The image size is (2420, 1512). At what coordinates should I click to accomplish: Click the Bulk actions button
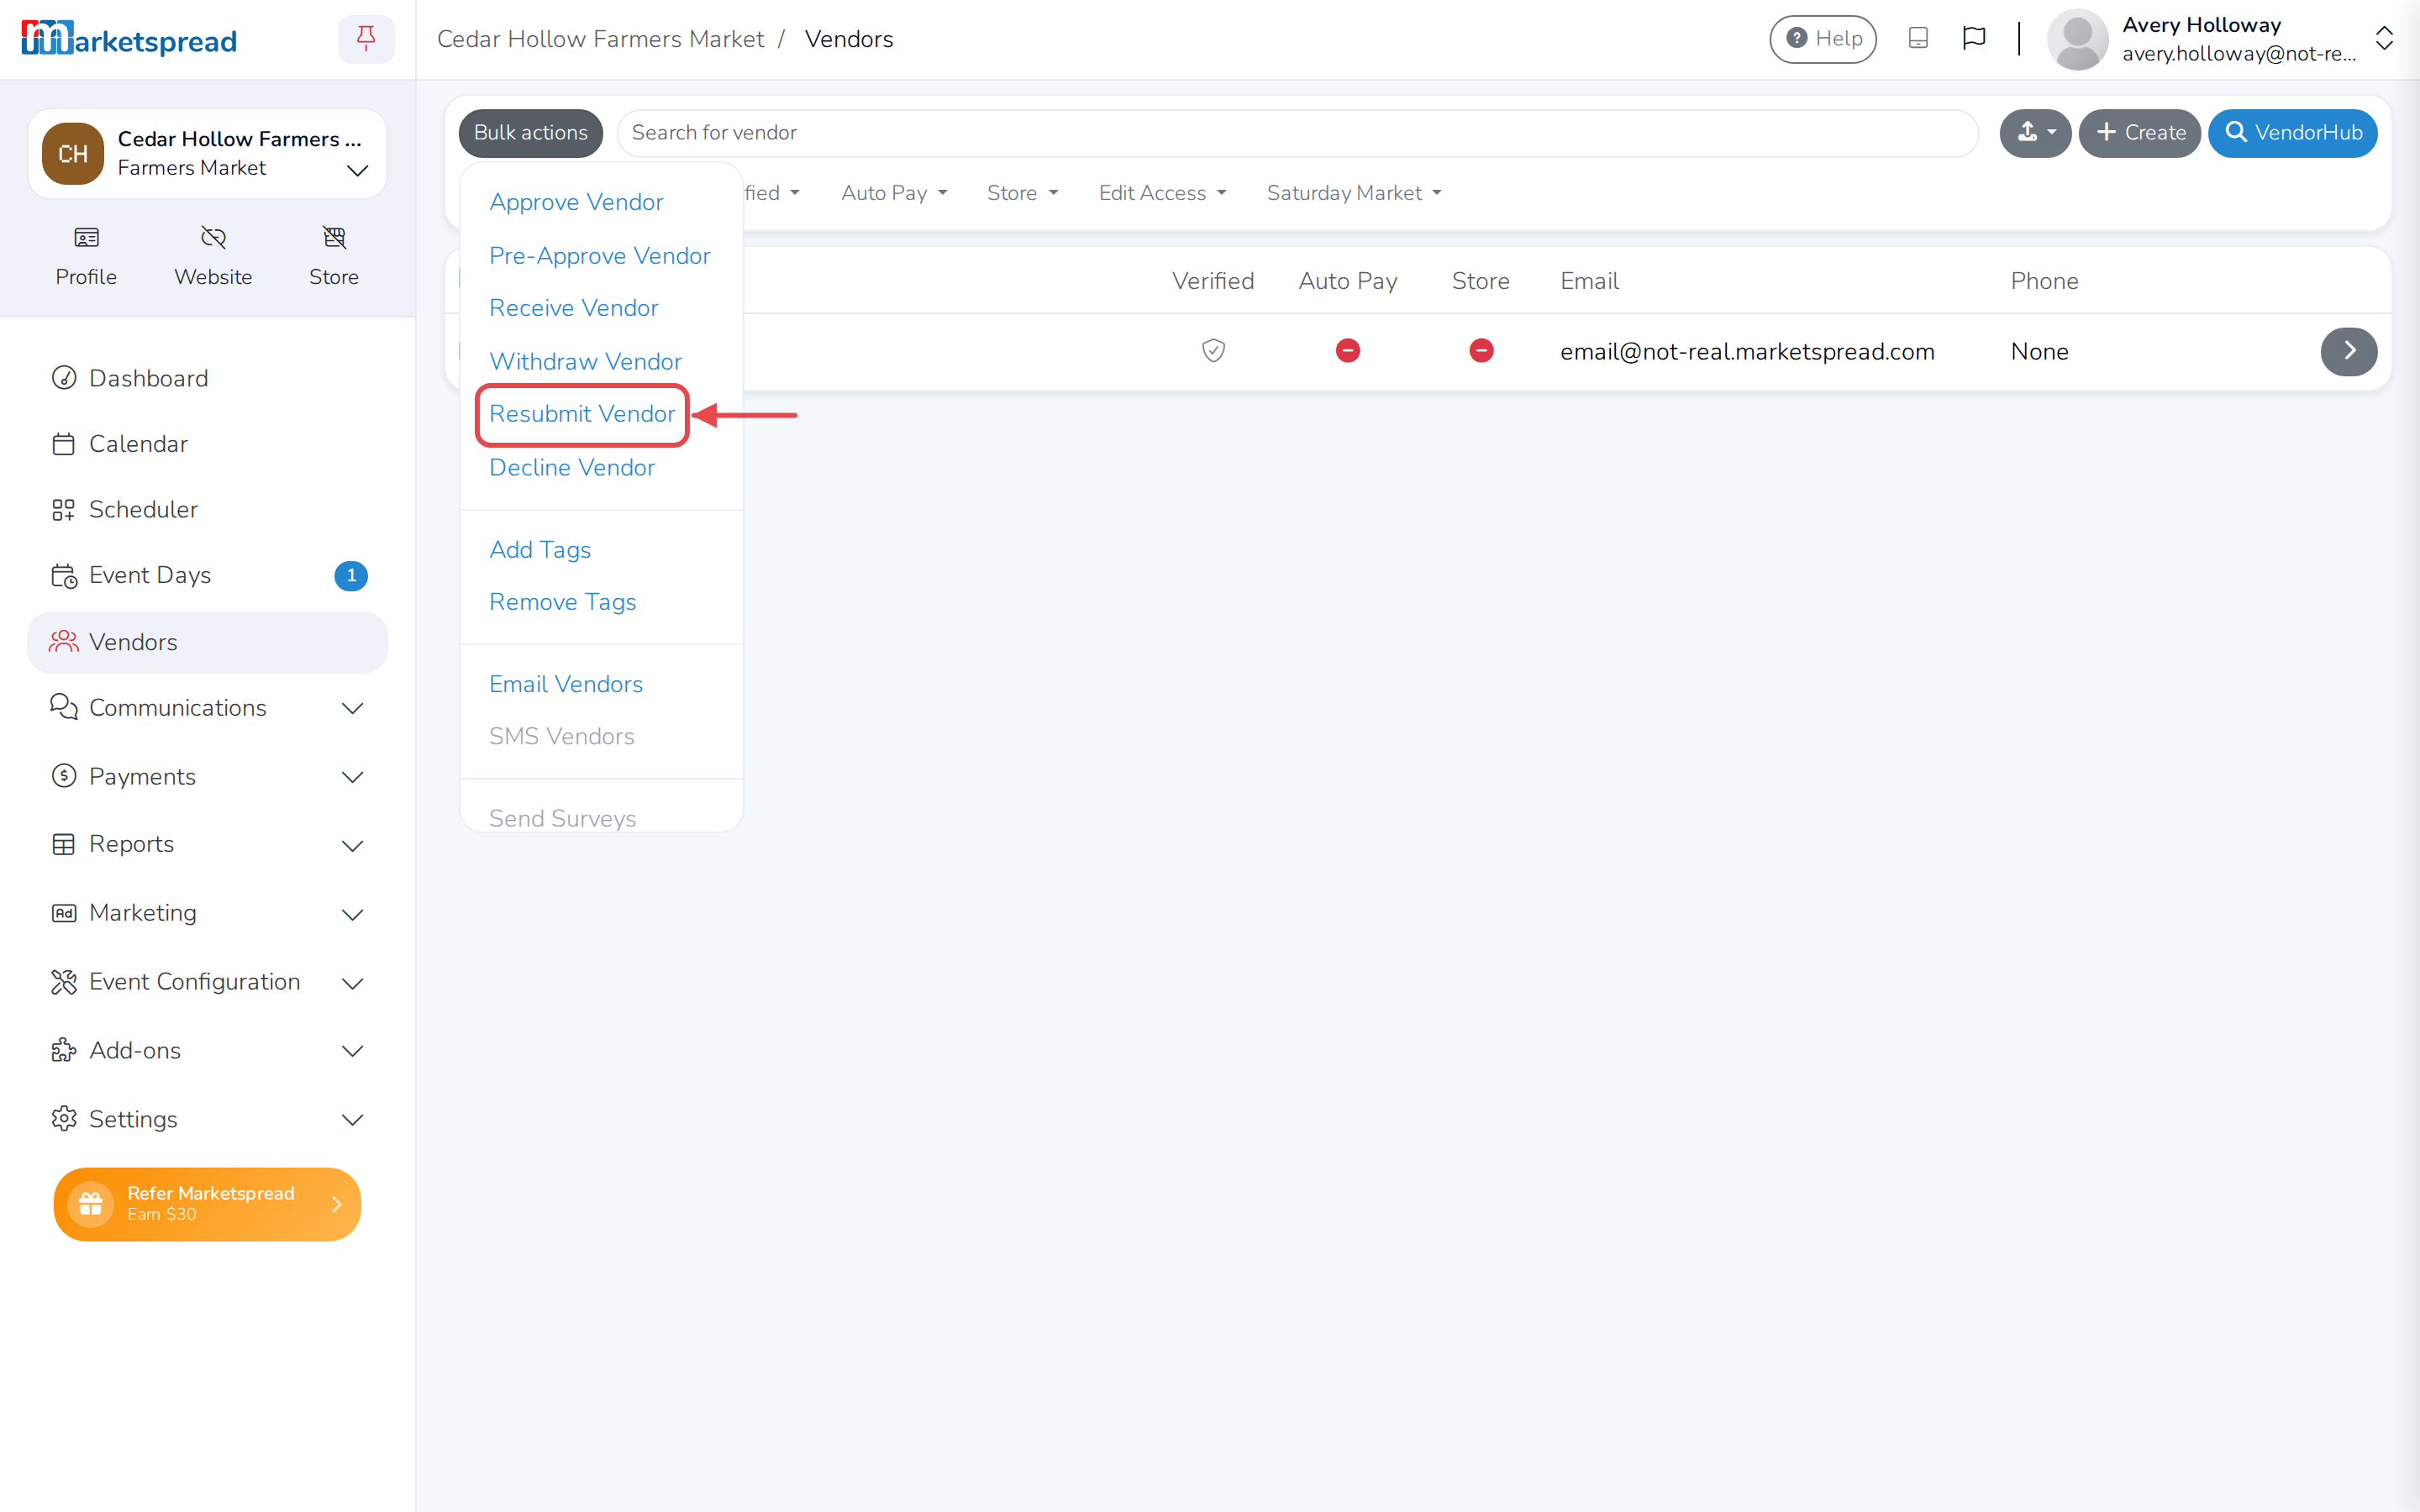pyautogui.click(x=530, y=133)
